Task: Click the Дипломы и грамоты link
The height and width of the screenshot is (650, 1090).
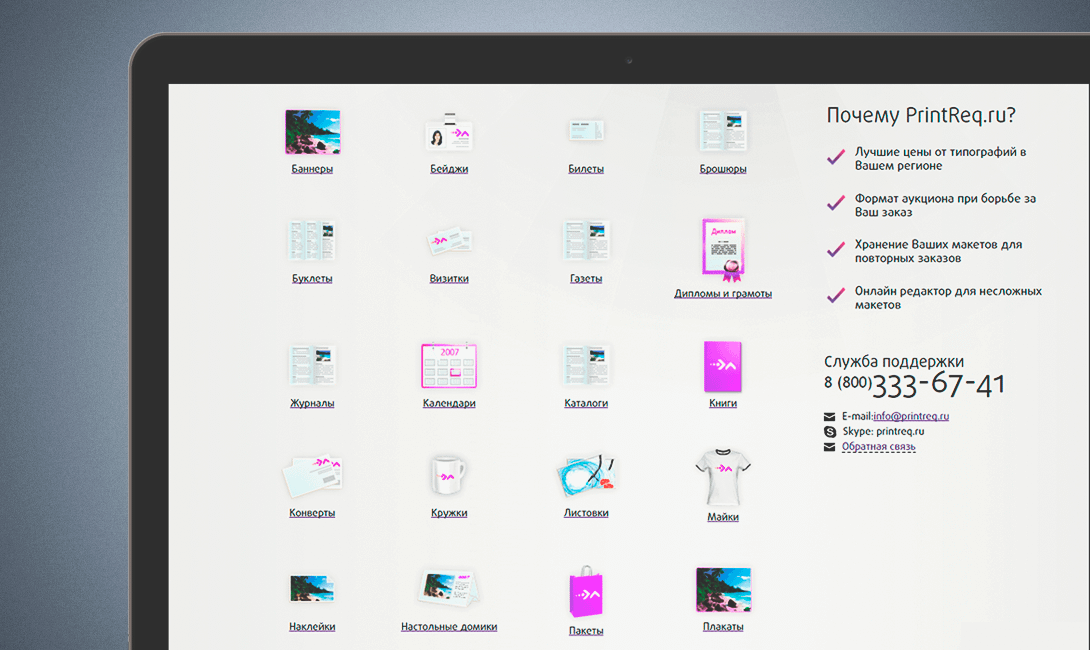Action: [723, 294]
